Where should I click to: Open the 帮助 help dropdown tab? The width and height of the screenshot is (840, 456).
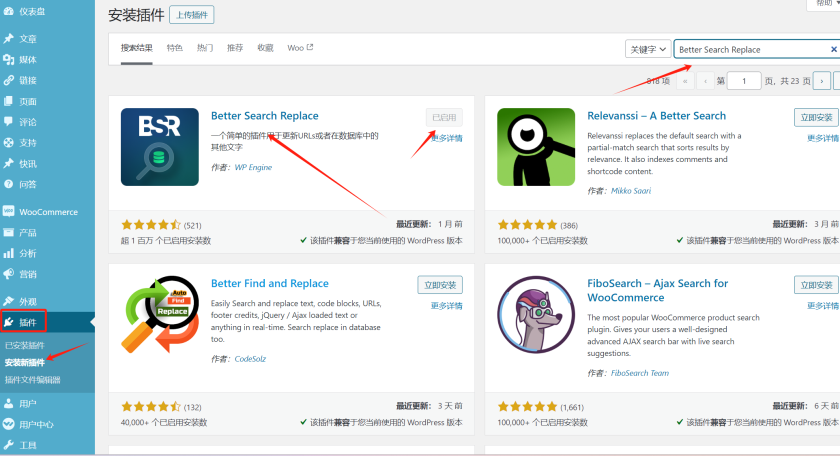[x=825, y=4]
